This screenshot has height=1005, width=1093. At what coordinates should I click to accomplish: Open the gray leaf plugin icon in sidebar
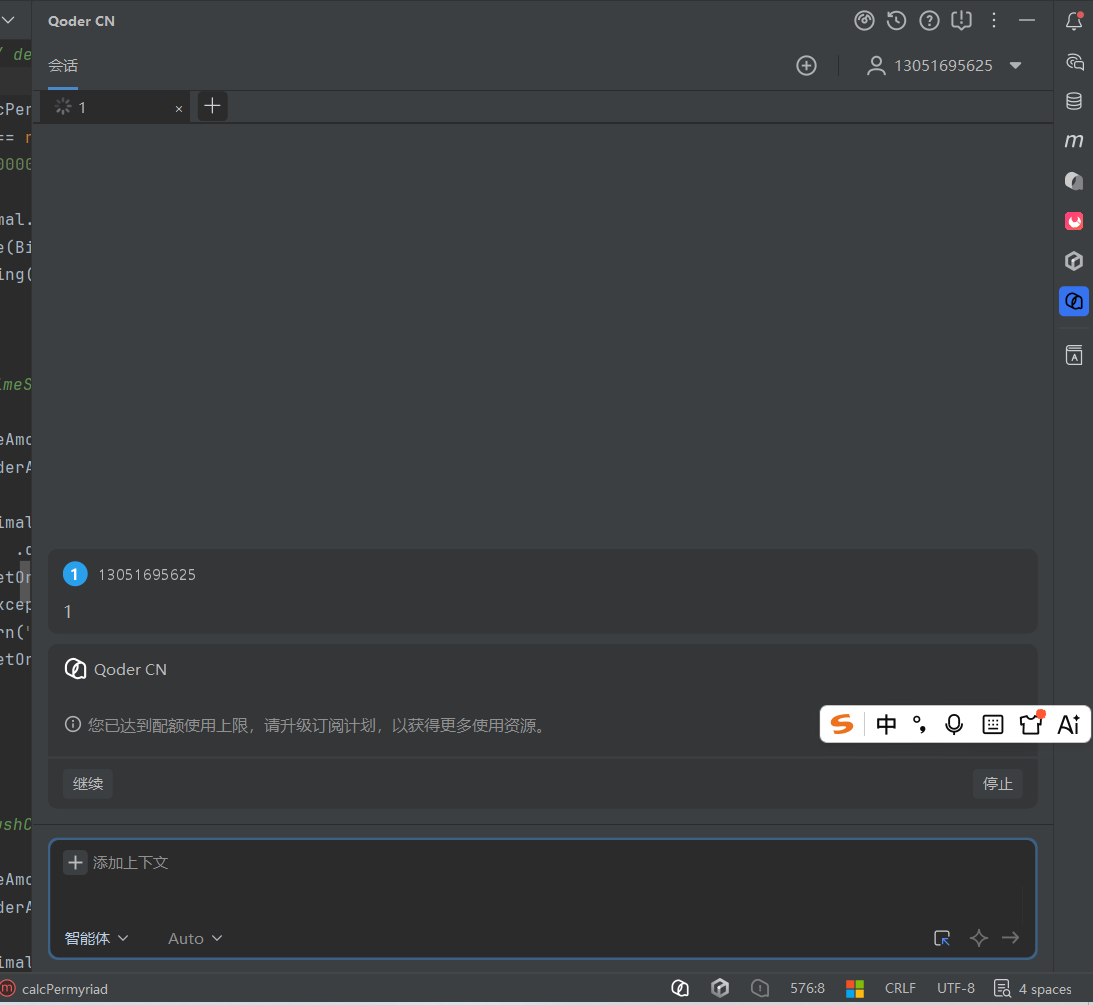[x=1074, y=181]
